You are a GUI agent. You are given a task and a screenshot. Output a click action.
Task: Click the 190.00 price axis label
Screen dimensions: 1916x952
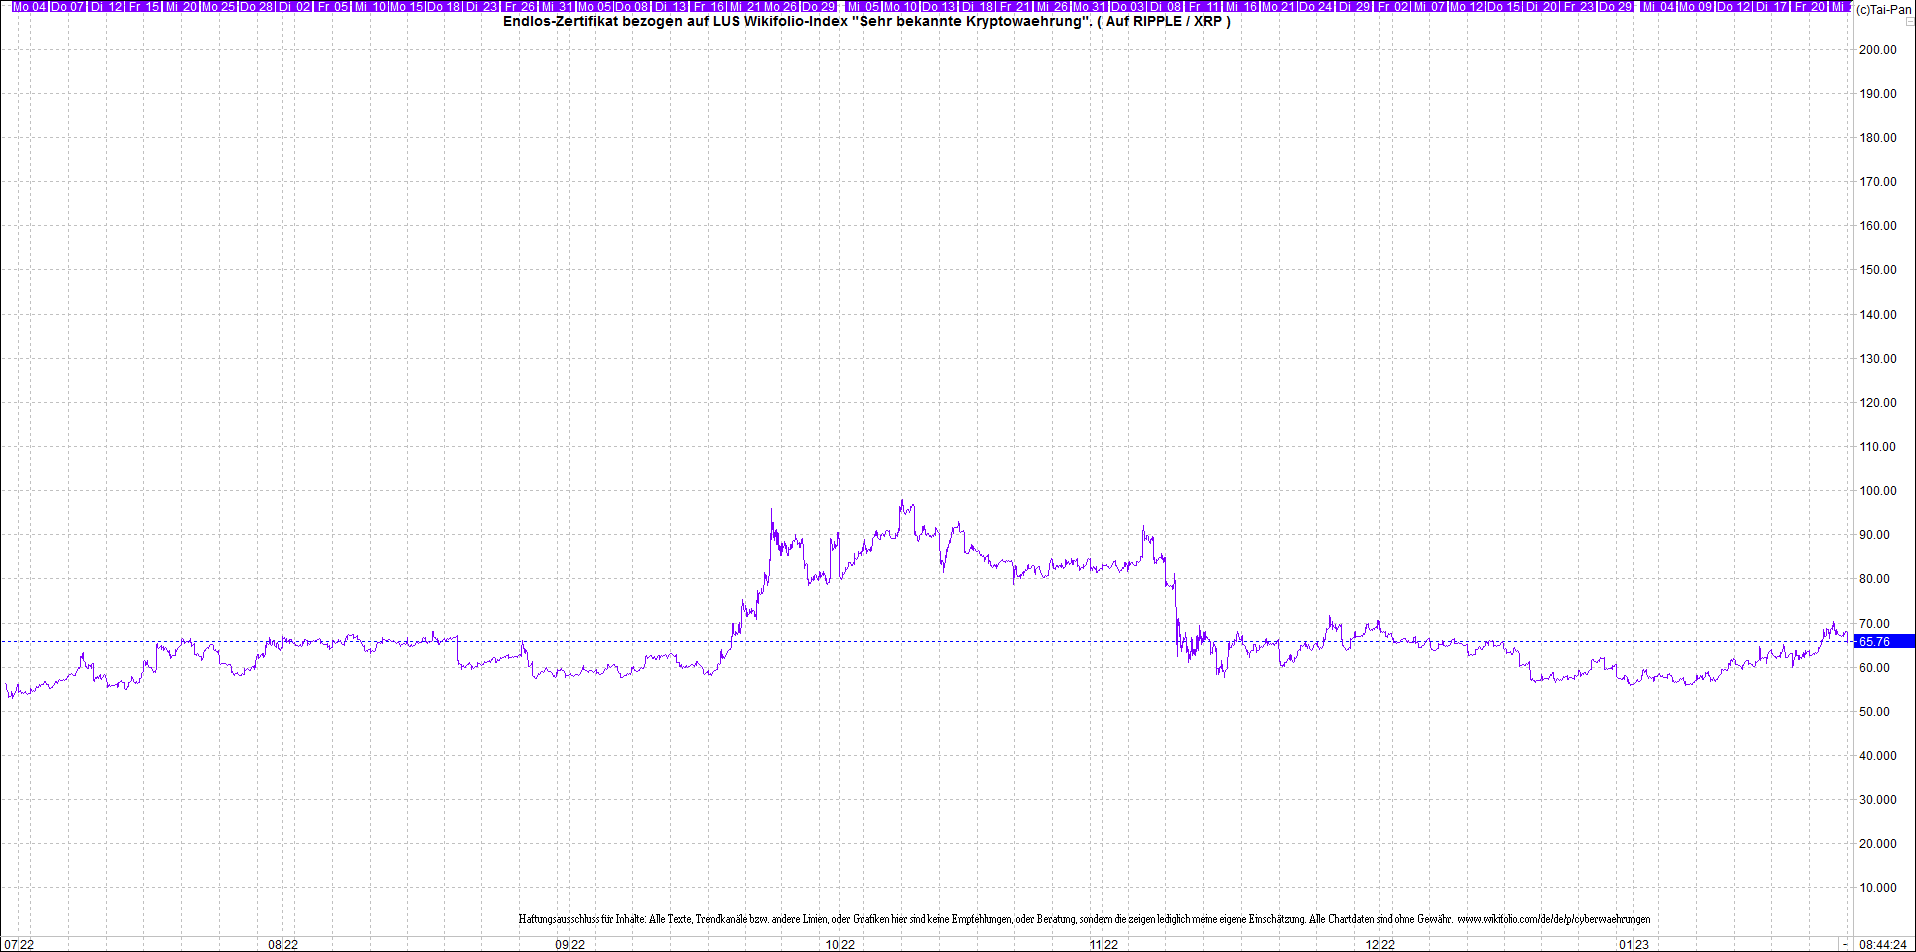1877,93
